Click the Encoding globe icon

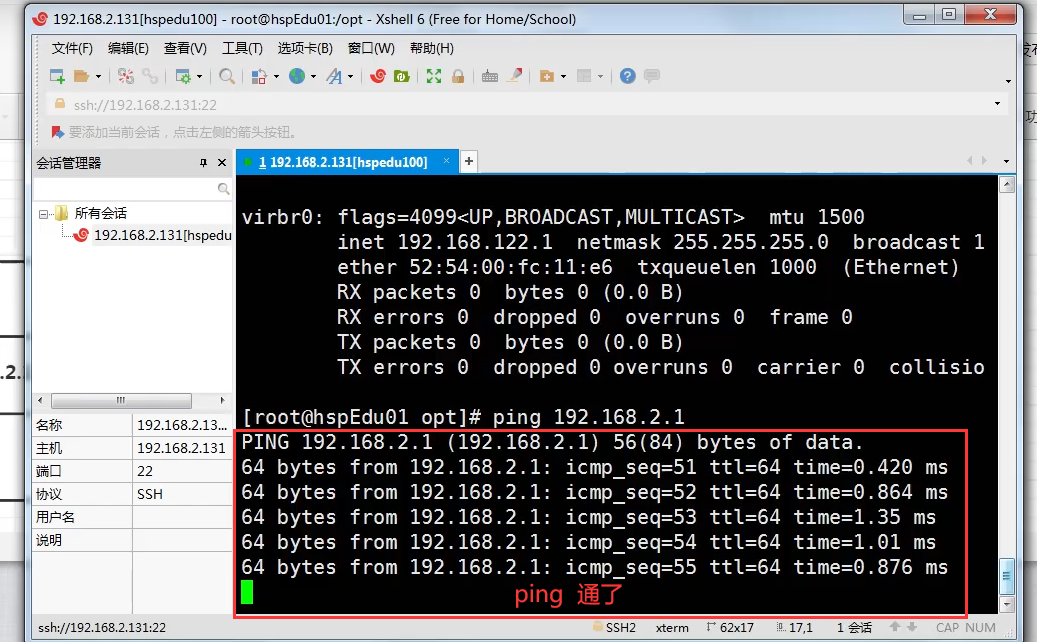point(297,77)
